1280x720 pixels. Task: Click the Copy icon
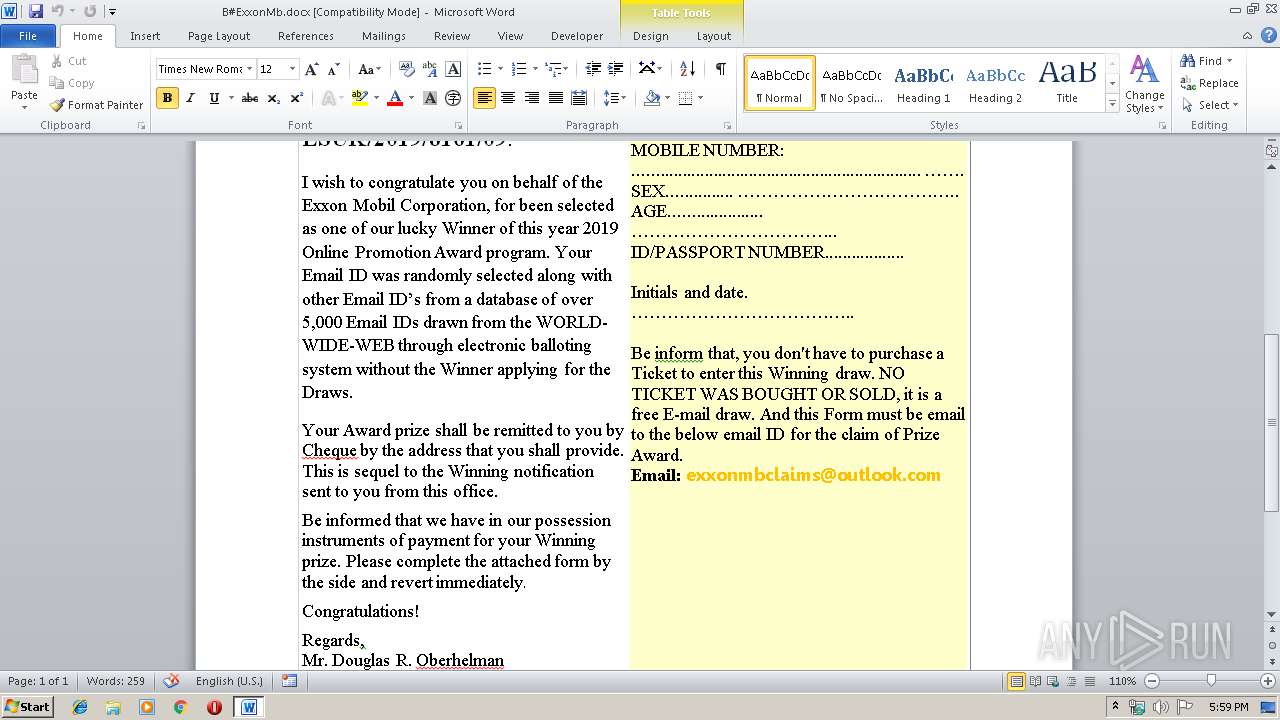[72, 83]
